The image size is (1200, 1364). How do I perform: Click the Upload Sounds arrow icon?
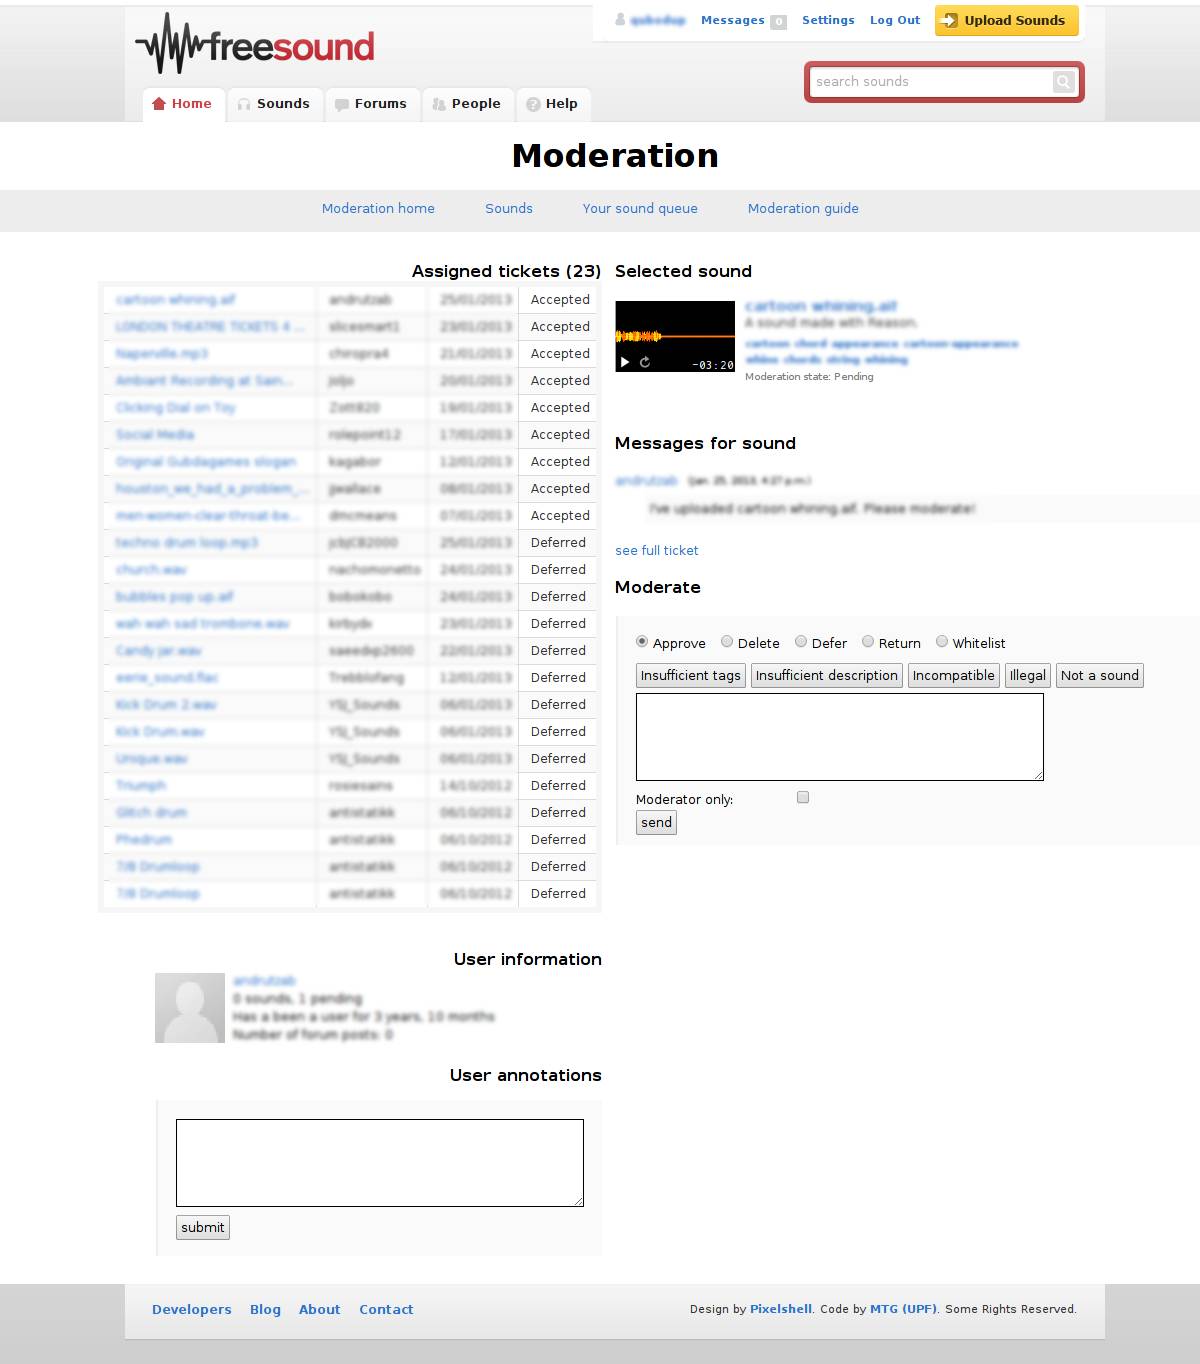[946, 20]
